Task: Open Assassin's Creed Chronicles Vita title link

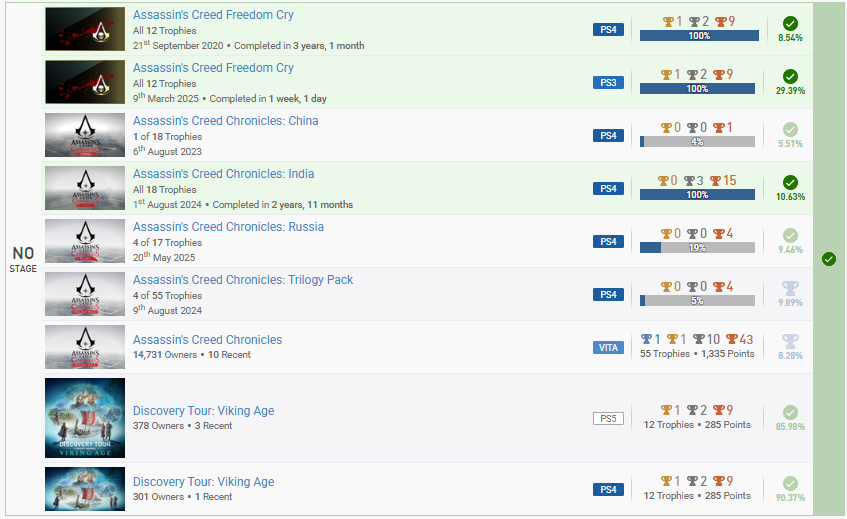Action: coord(207,340)
